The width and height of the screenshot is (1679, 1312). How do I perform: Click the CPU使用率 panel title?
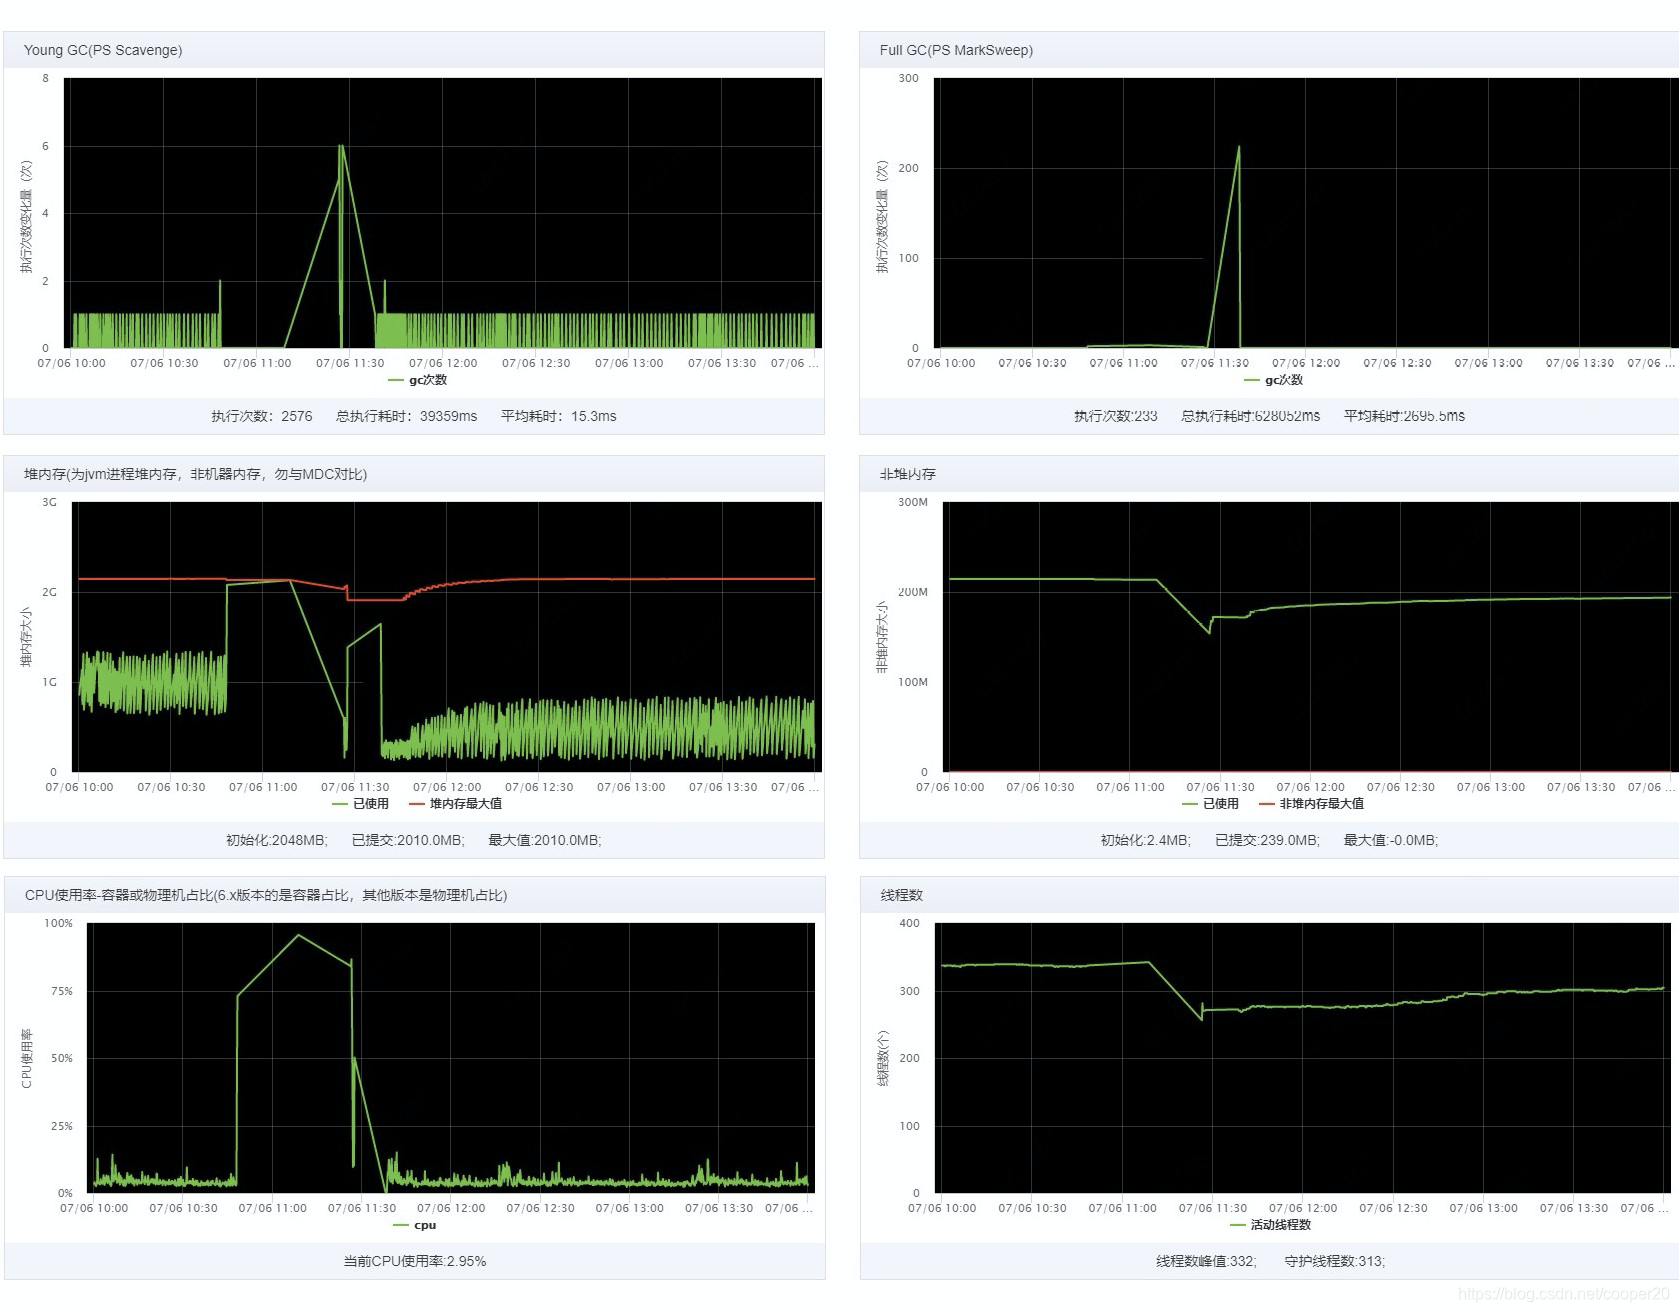[266, 895]
